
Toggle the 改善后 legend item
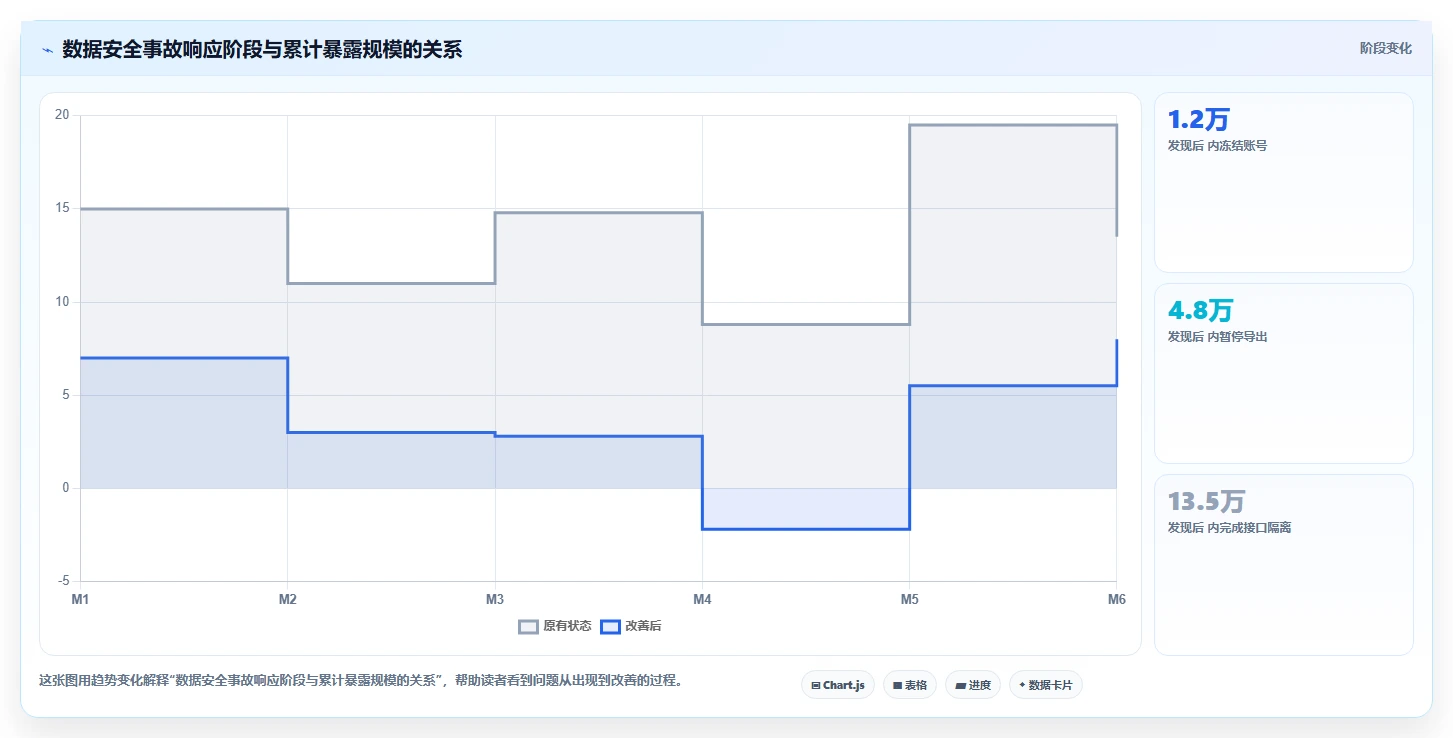631,627
